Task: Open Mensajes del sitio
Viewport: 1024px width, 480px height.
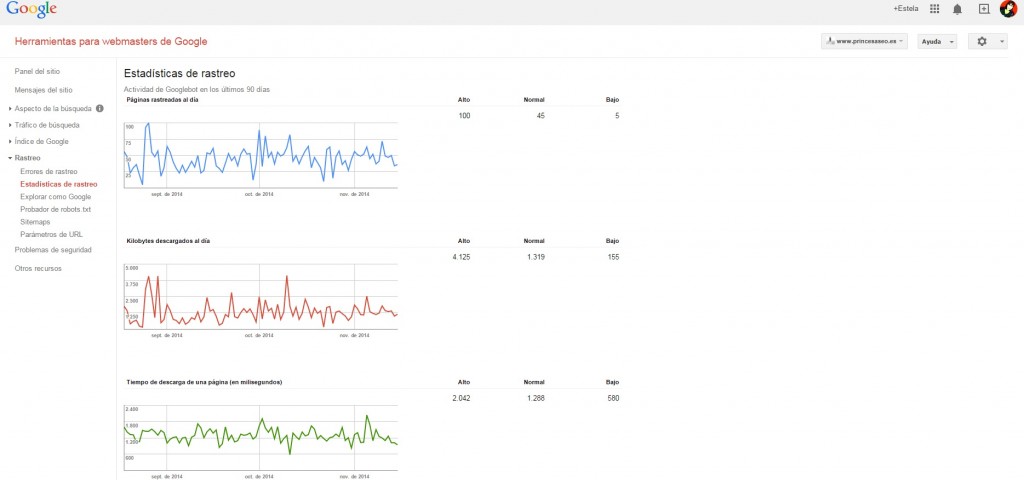Action: point(43,90)
